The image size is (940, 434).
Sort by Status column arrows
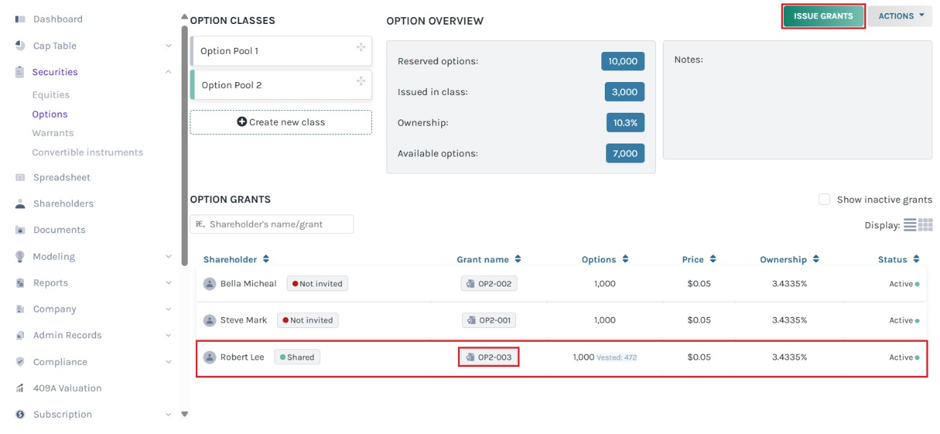click(916, 260)
